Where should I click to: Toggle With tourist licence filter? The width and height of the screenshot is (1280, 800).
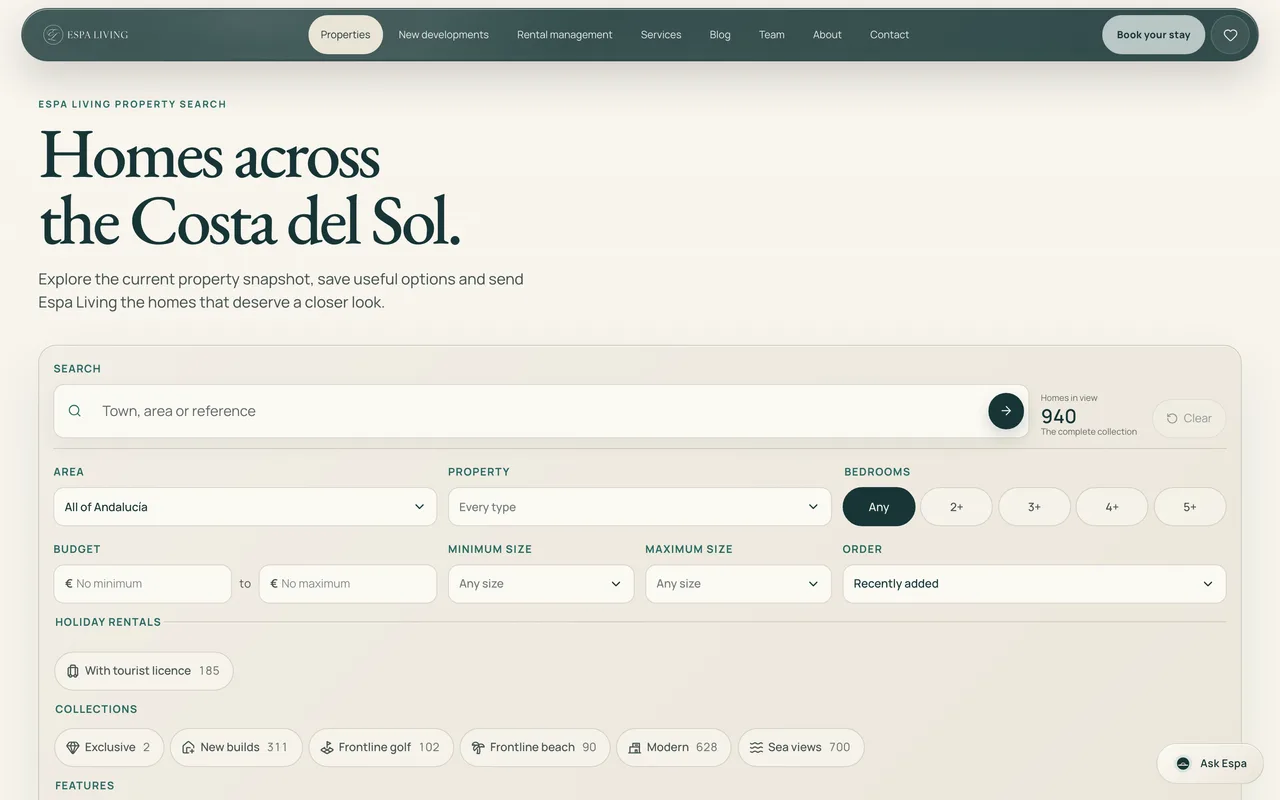click(x=144, y=671)
